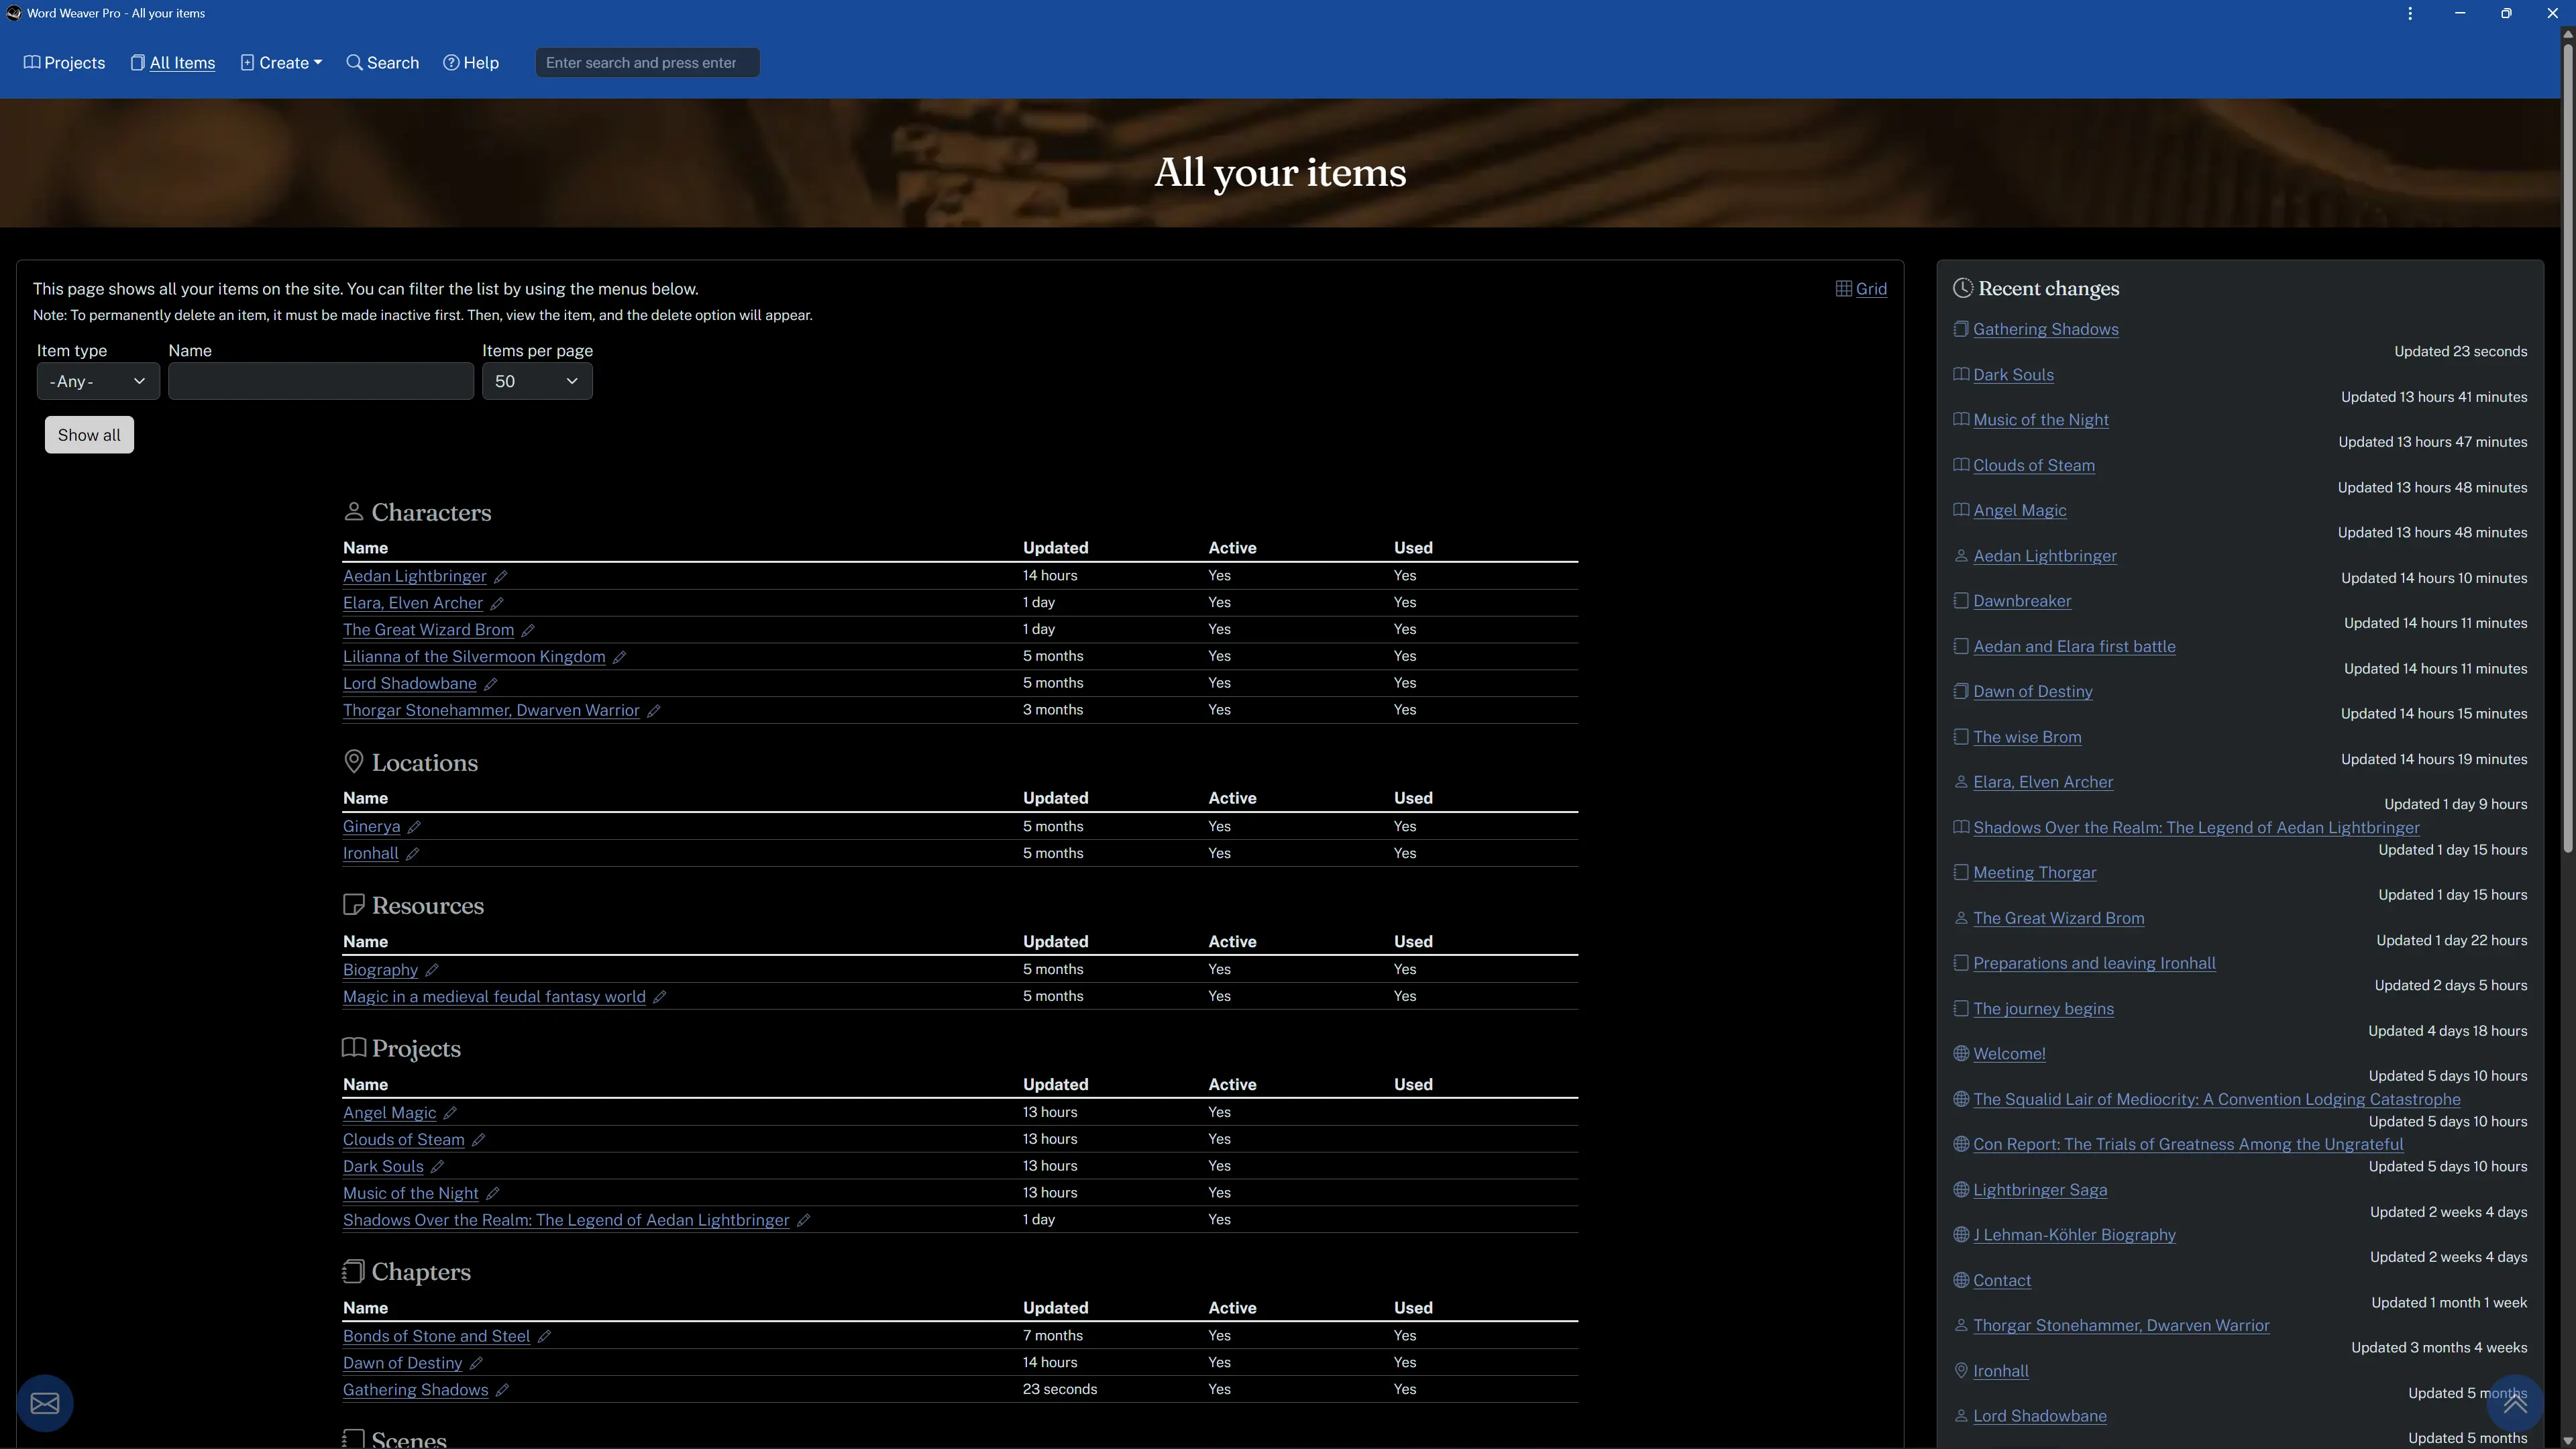Open Meeting Thorgar in Recent changes
This screenshot has width=2576, height=1449.
[x=2034, y=873]
